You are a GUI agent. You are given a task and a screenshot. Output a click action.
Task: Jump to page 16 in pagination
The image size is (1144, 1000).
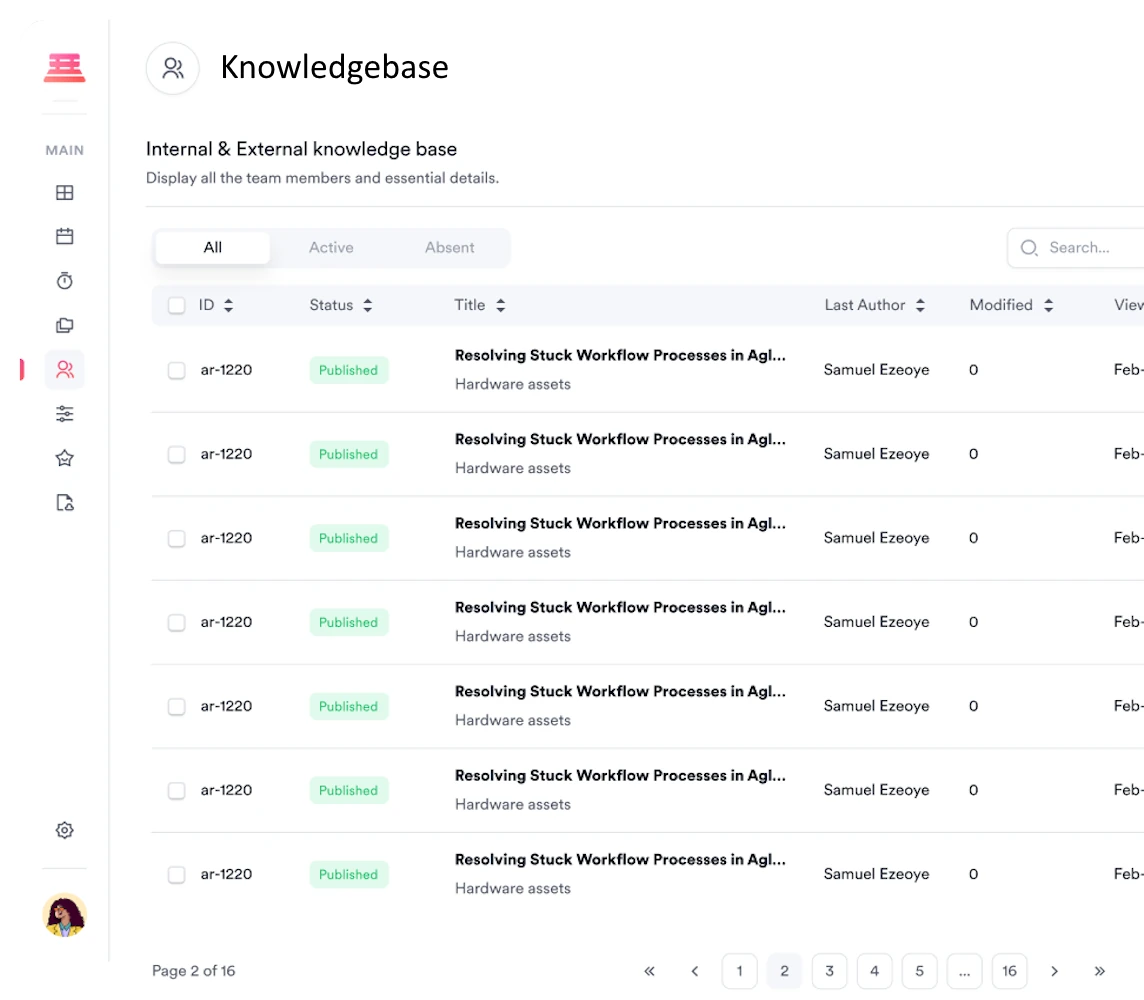[x=1009, y=971]
